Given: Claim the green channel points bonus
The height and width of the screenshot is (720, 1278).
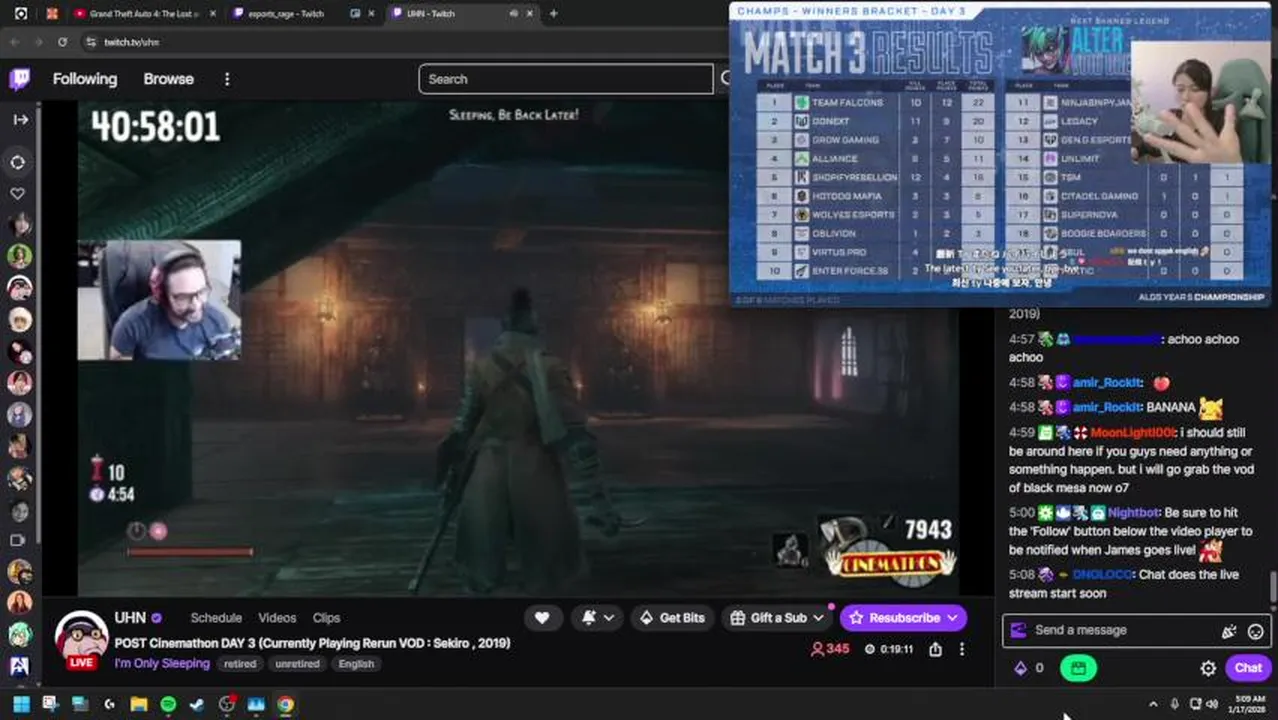Looking at the screenshot, I should tap(1078, 668).
